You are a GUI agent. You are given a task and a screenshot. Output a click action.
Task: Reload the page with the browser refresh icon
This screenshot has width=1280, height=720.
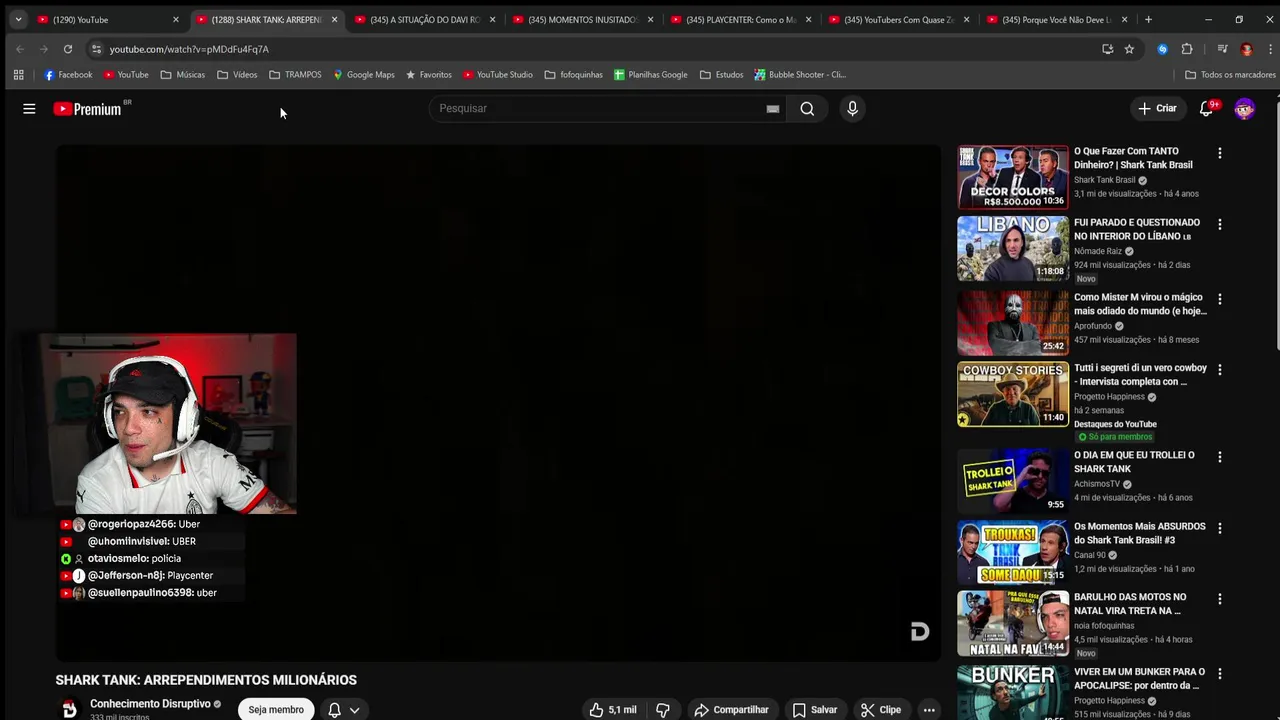coord(67,48)
